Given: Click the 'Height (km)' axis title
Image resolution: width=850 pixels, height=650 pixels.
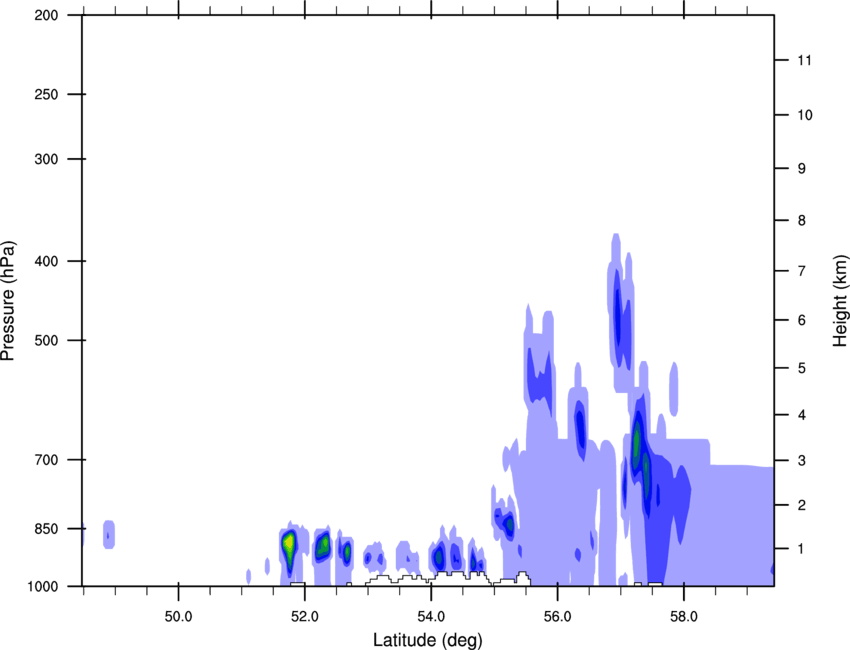Looking at the screenshot, I should point(840,301).
